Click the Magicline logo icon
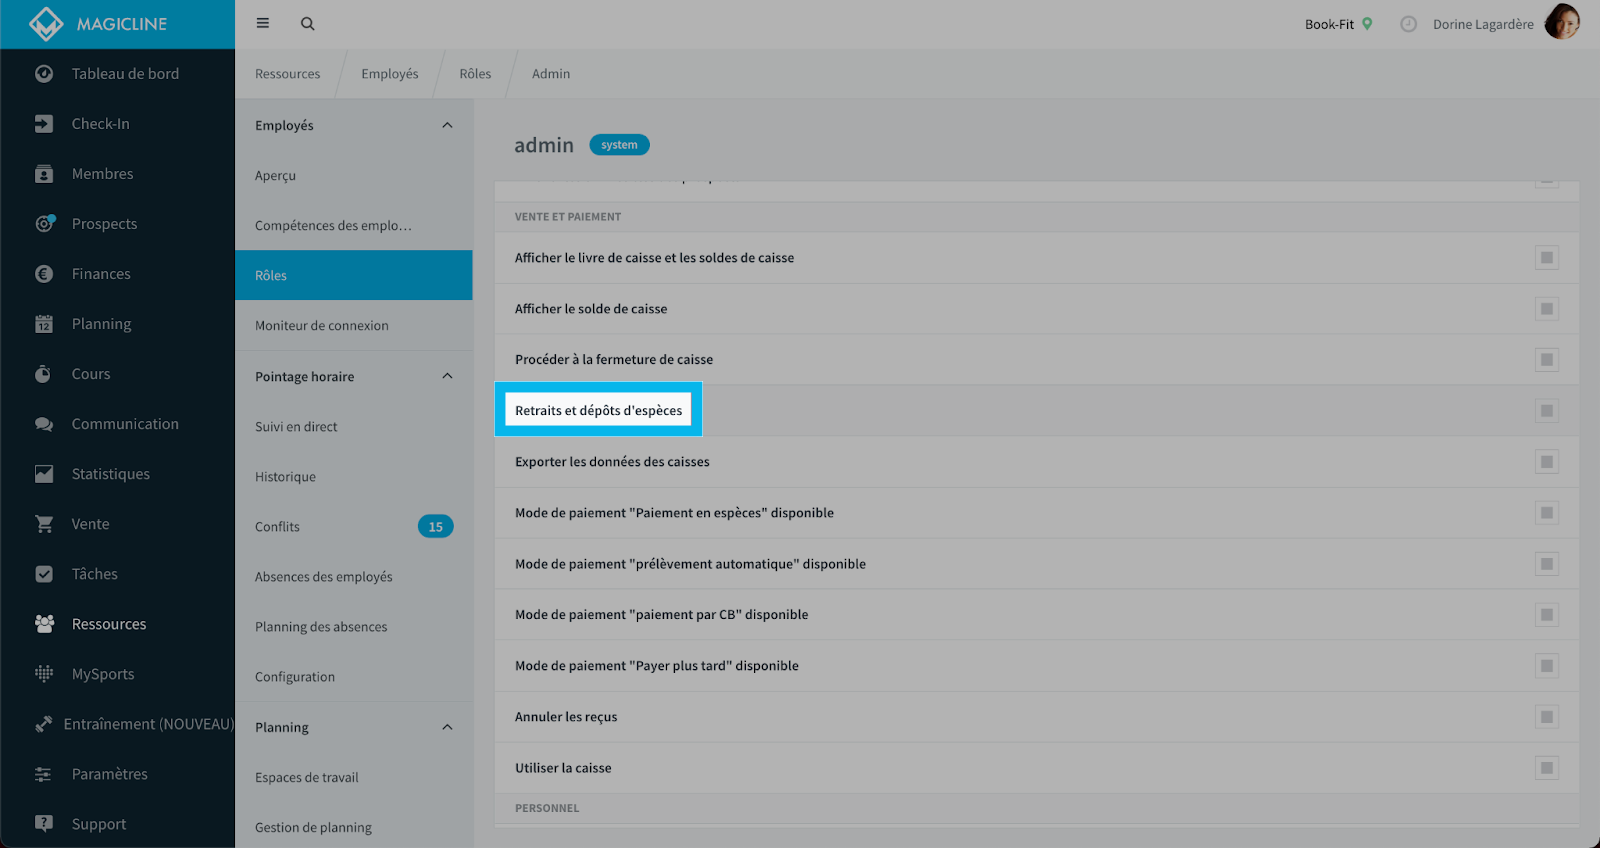The image size is (1600, 848). pyautogui.click(x=46, y=24)
